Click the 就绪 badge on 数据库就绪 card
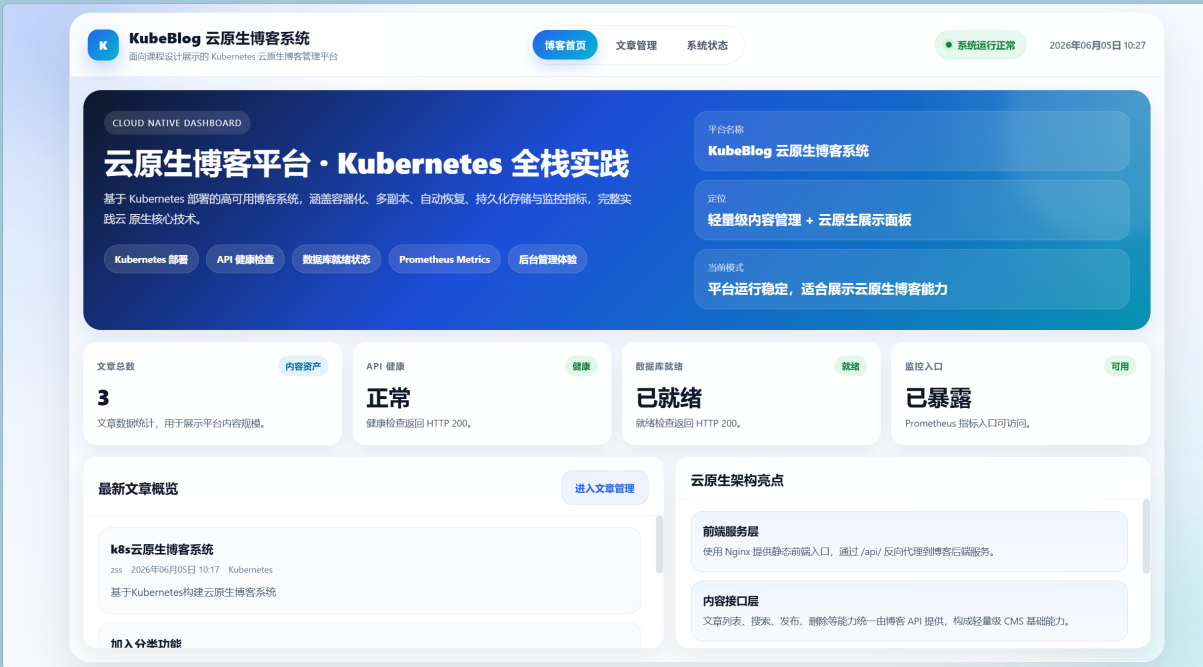This screenshot has width=1203, height=667. (850, 366)
